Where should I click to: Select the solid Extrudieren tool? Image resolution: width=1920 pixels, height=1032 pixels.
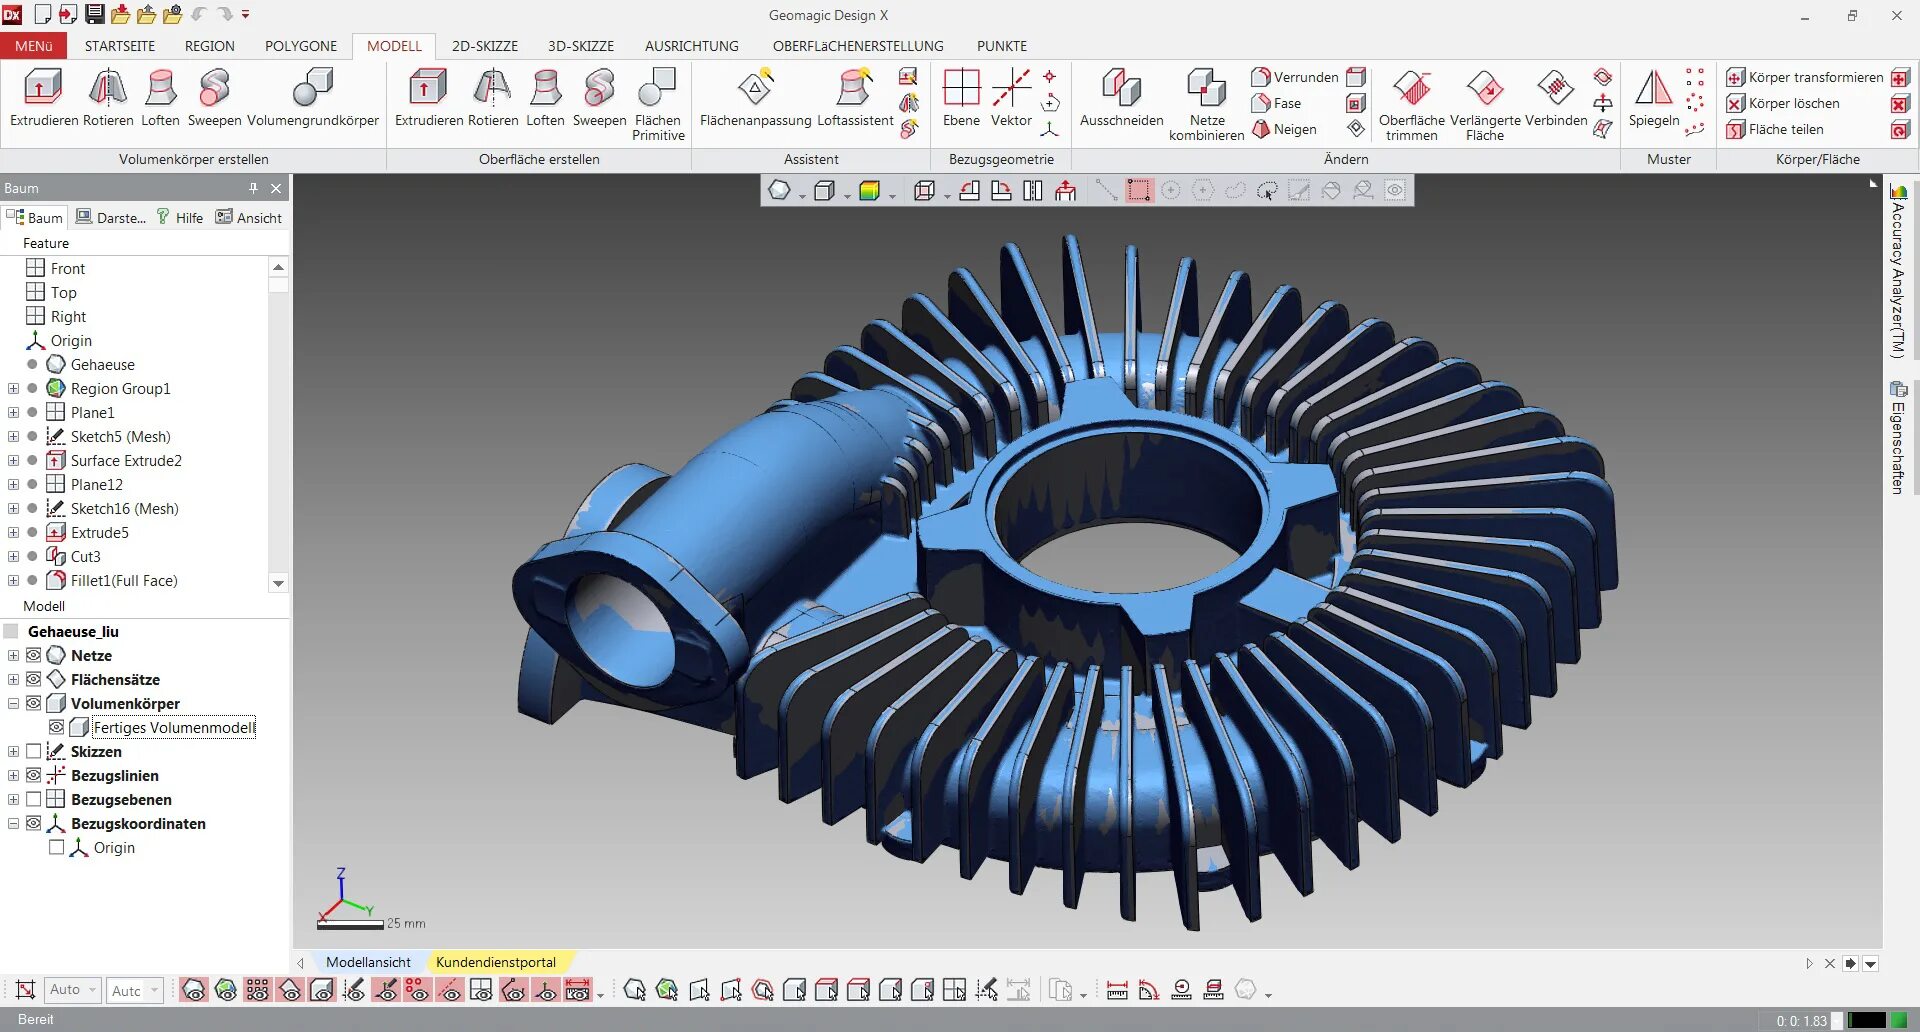pyautogui.click(x=44, y=98)
